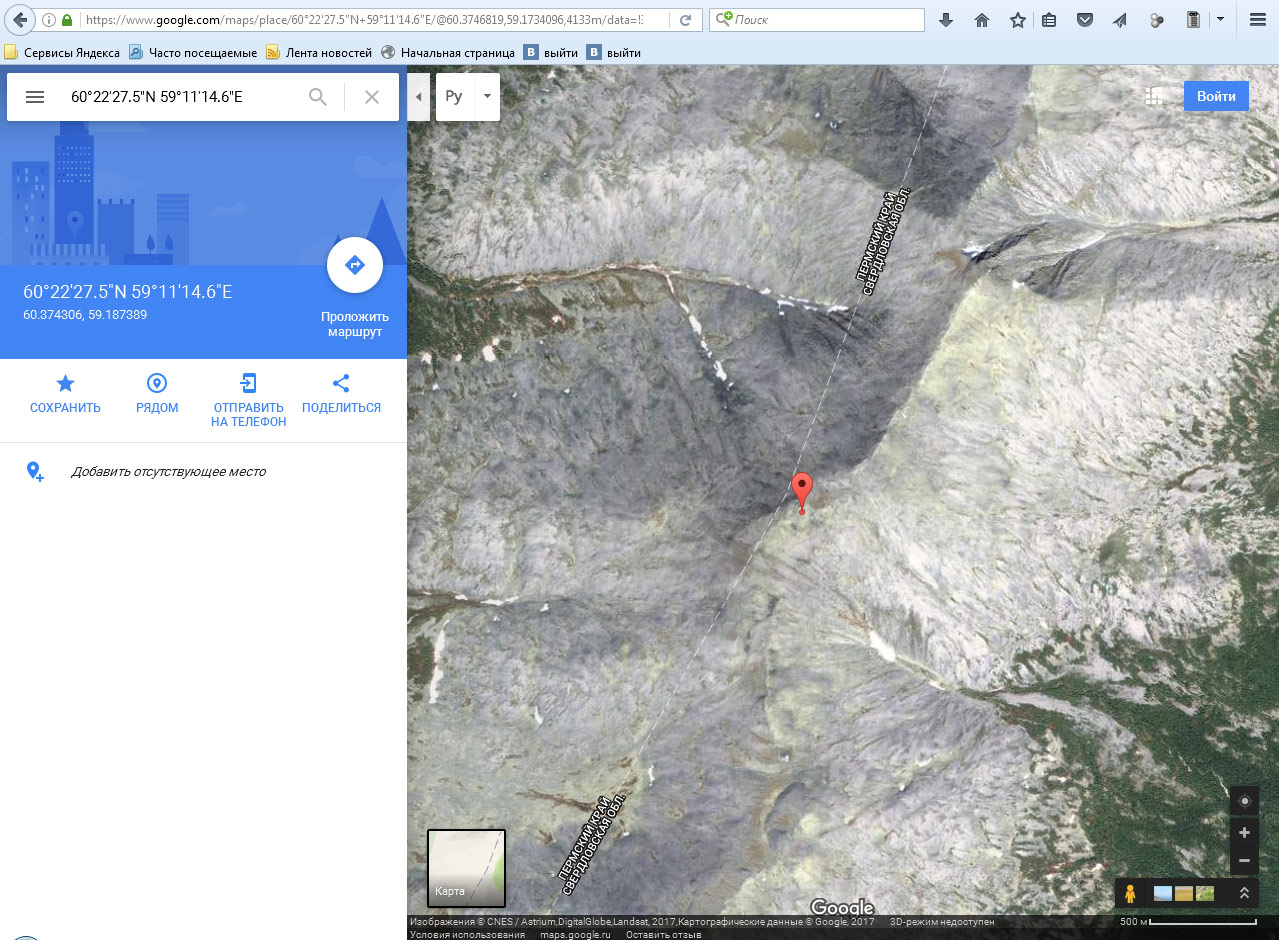Viewport: 1279px width, 940px height.
Task: Show my location on the map
Action: tap(1244, 801)
